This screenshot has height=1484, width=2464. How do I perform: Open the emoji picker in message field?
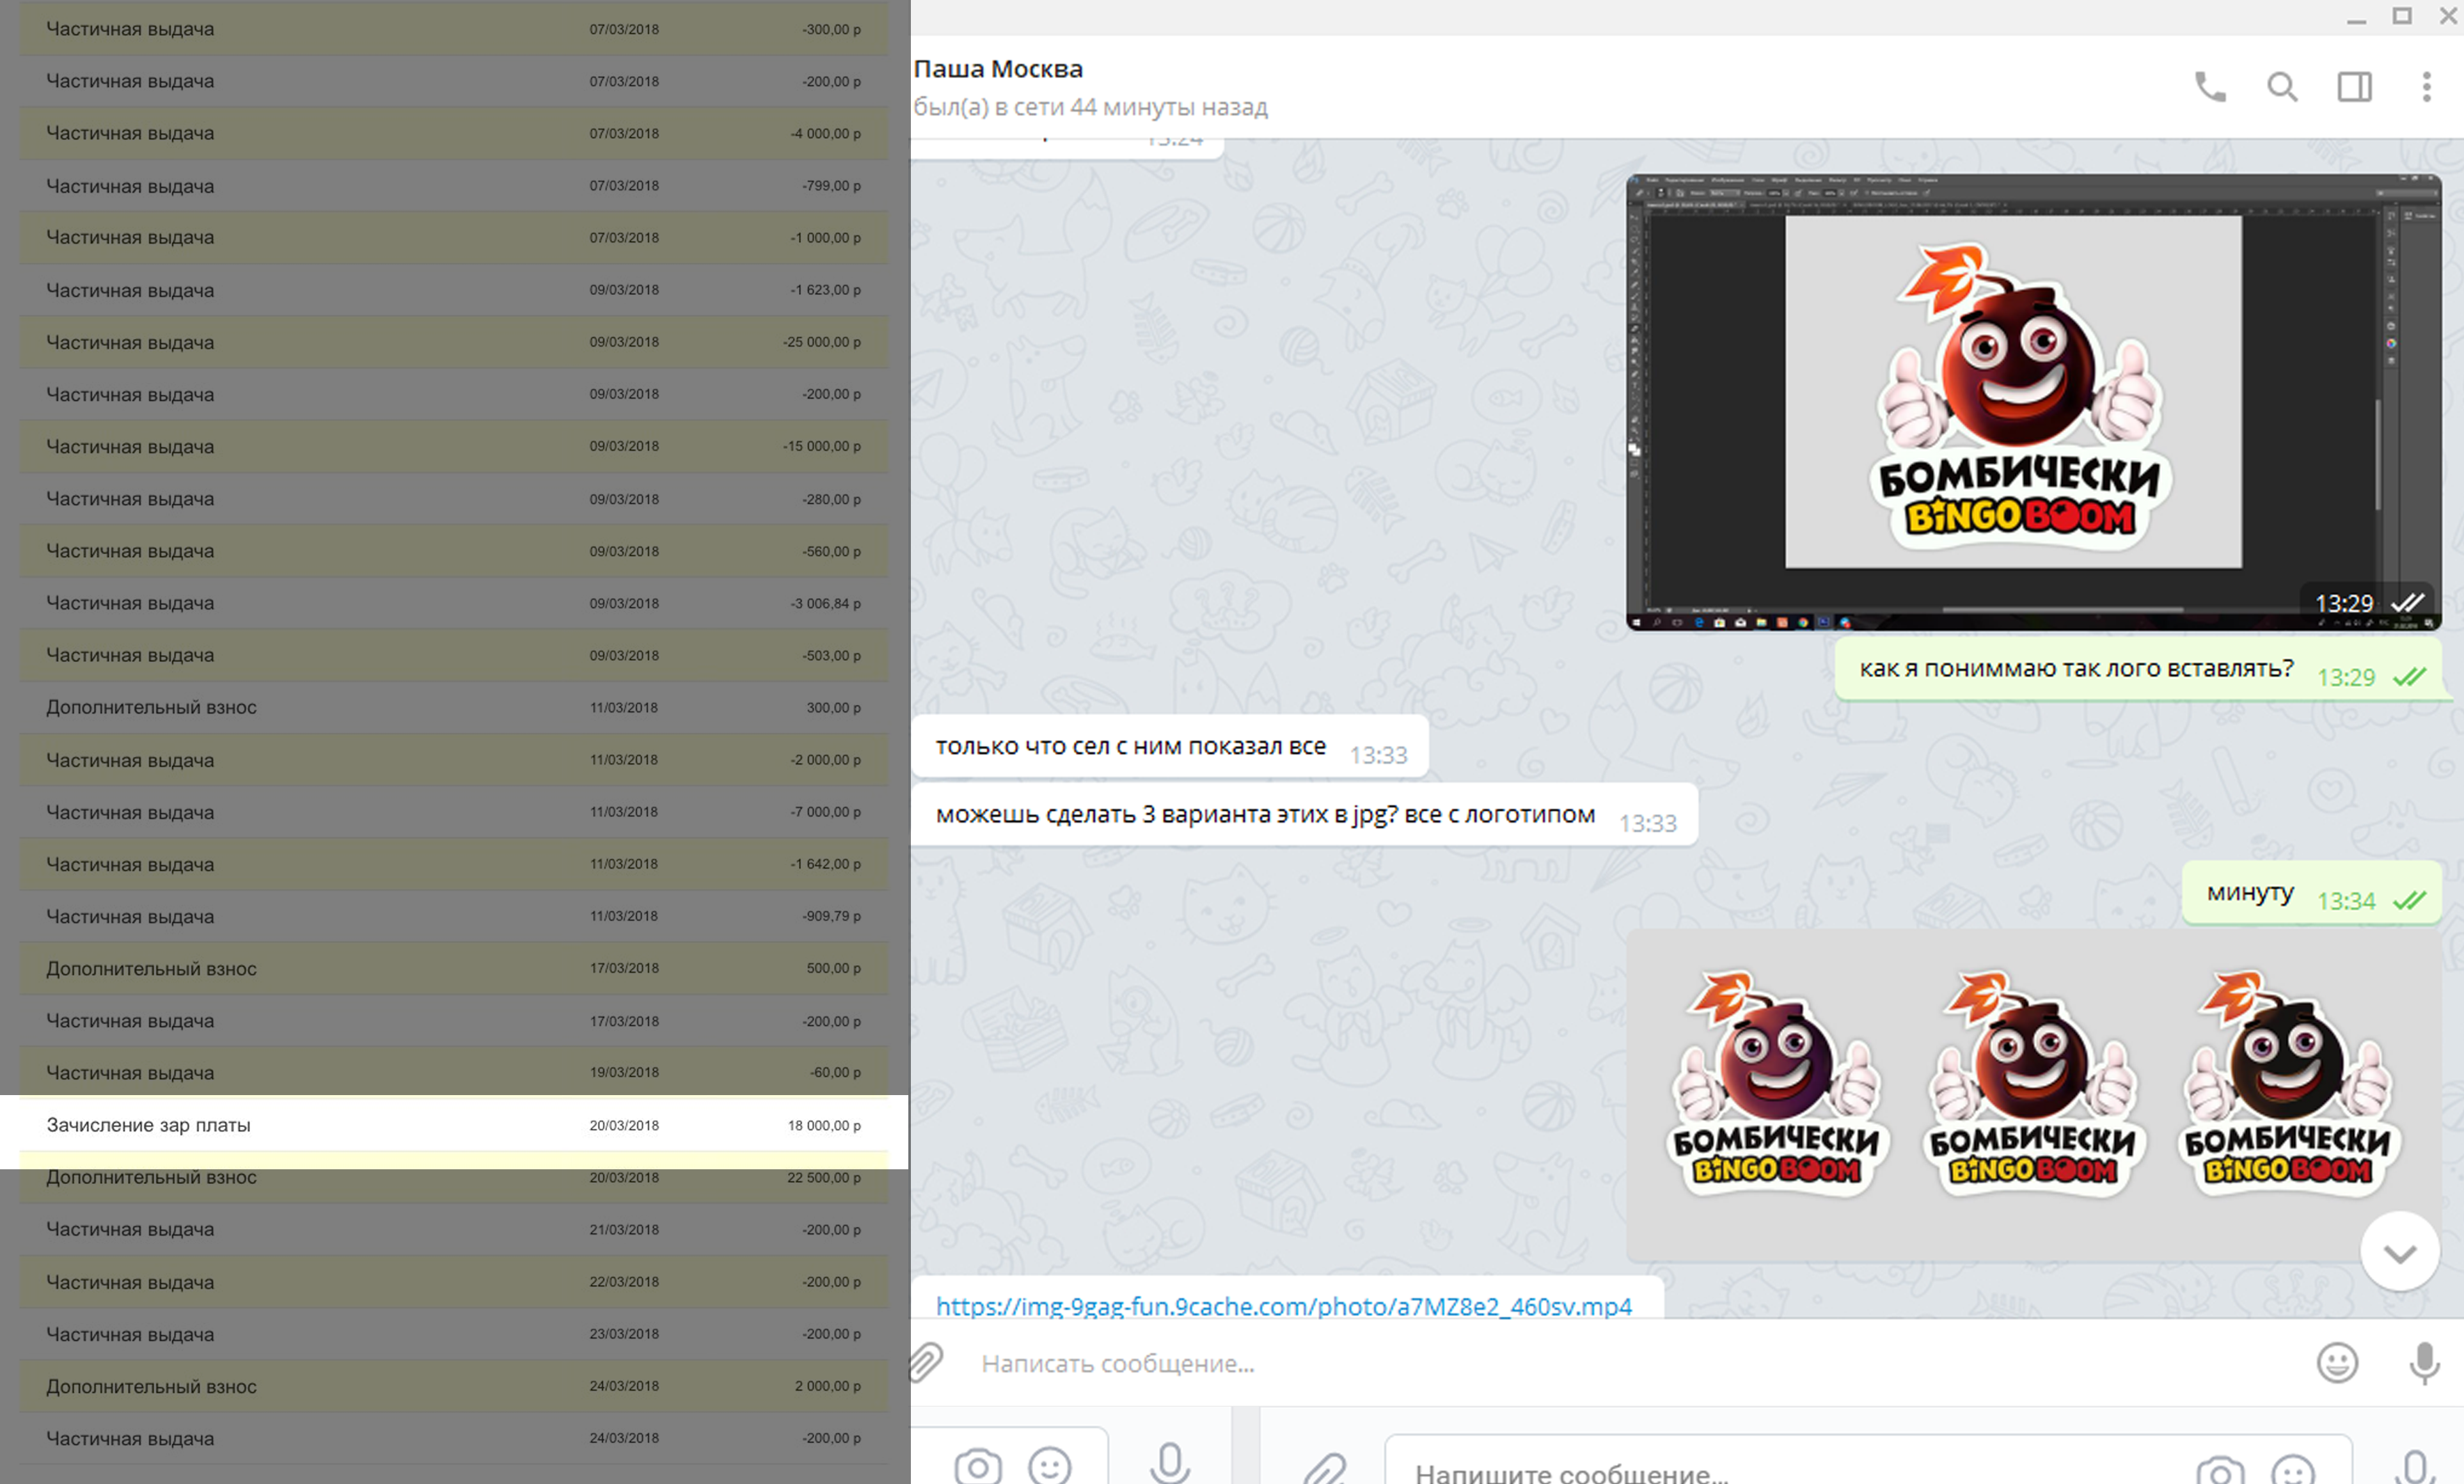point(2337,1362)
